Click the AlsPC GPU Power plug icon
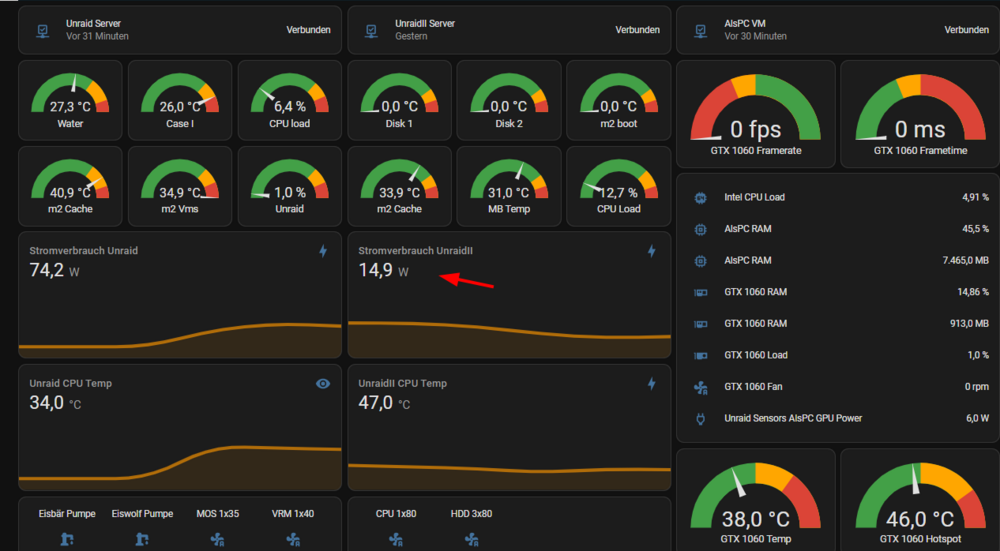 click(700, 419)
